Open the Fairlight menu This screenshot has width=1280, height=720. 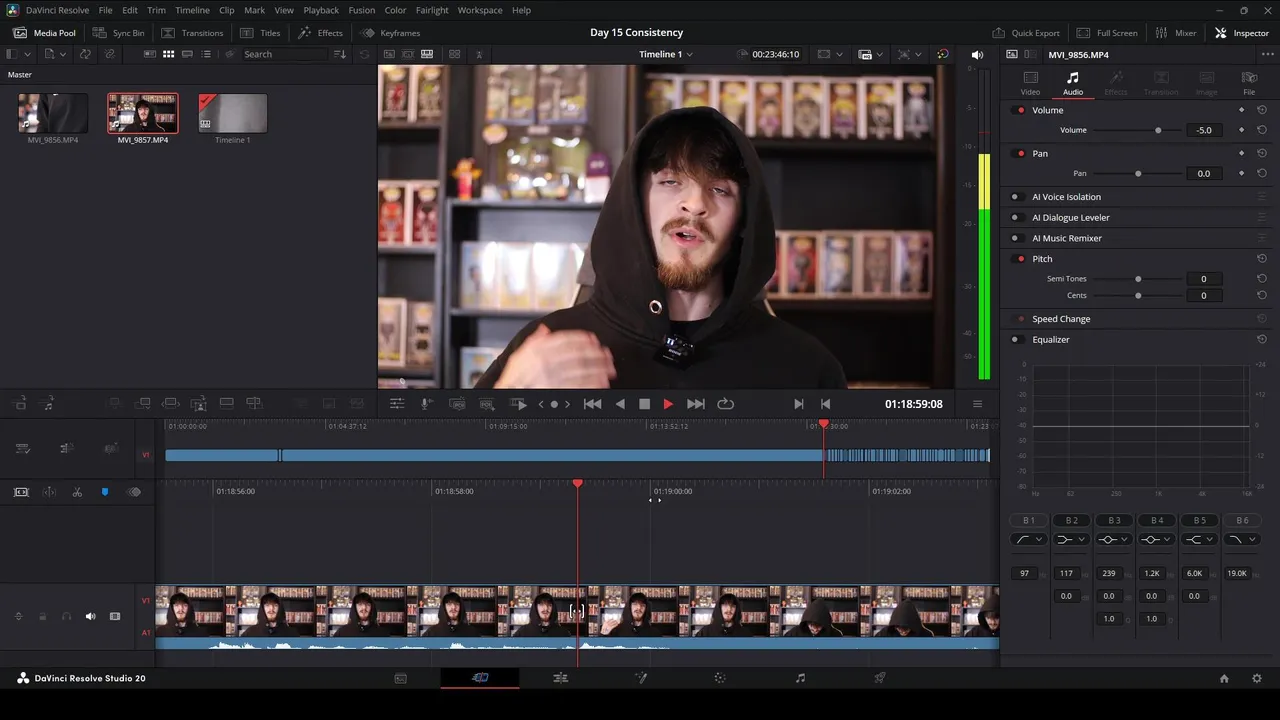pyautogui.click(x=432, y=10)
